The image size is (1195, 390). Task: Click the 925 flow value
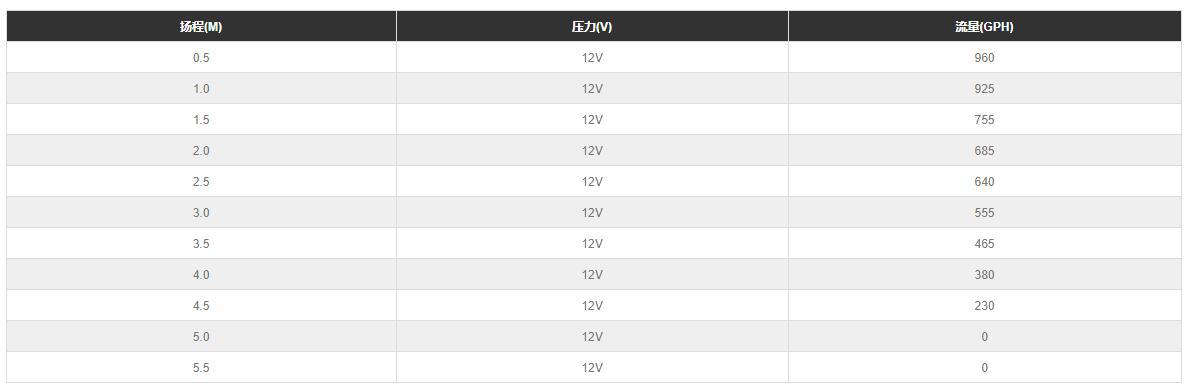tap(985, 89)
